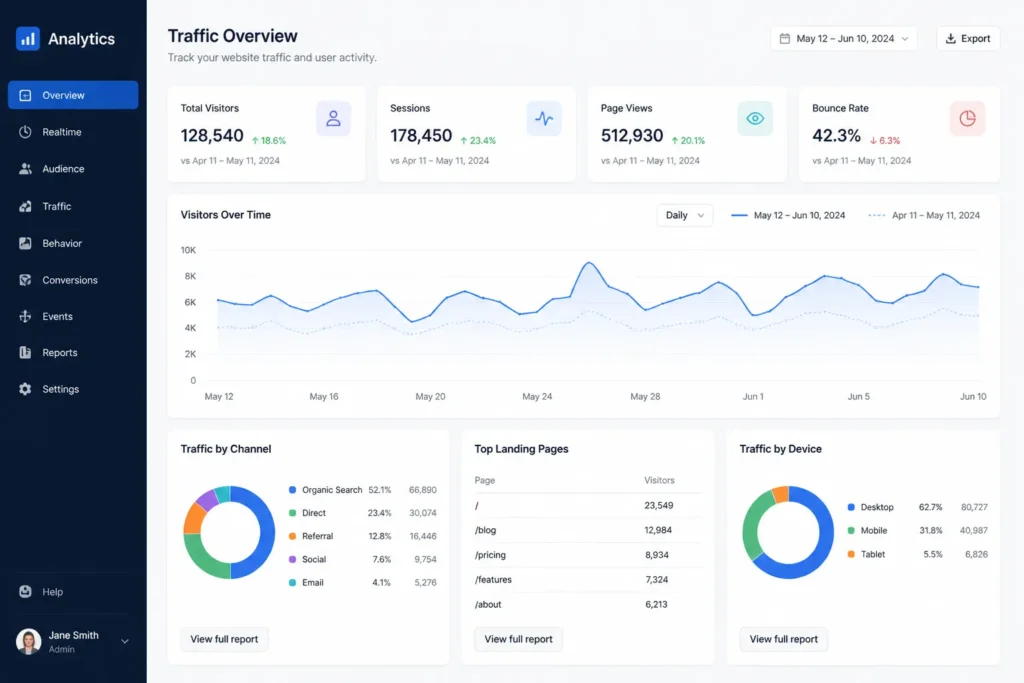Click the Traffic sidebar icon

click(x=25, y=206)
